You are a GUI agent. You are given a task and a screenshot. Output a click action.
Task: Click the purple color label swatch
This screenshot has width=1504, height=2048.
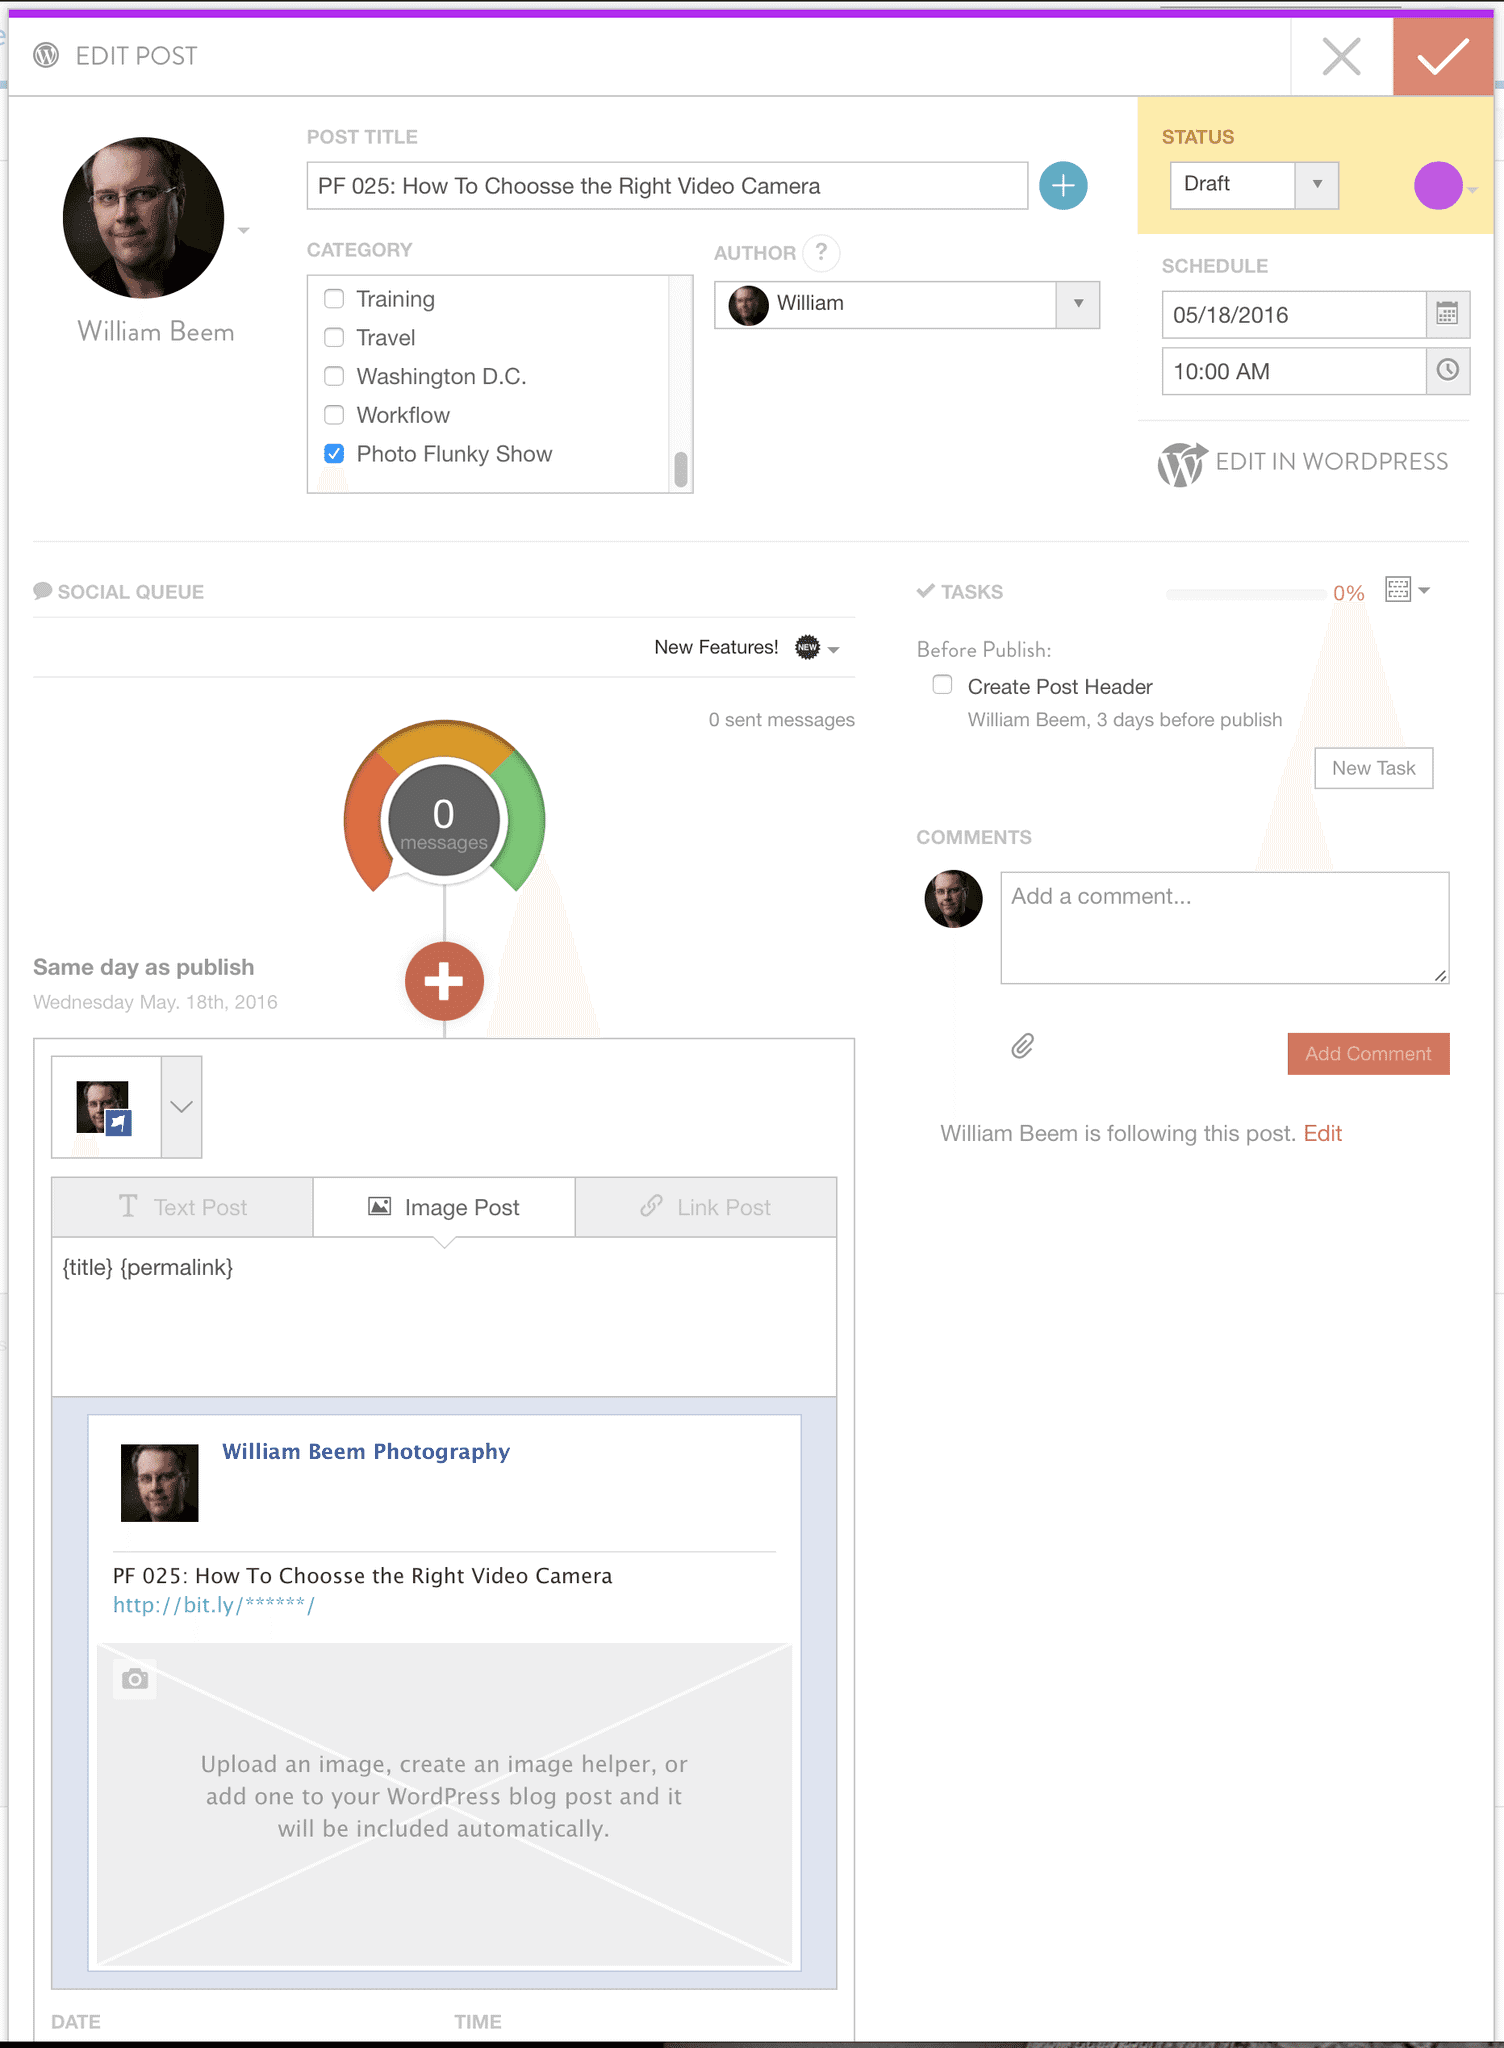pos(1438,185)
